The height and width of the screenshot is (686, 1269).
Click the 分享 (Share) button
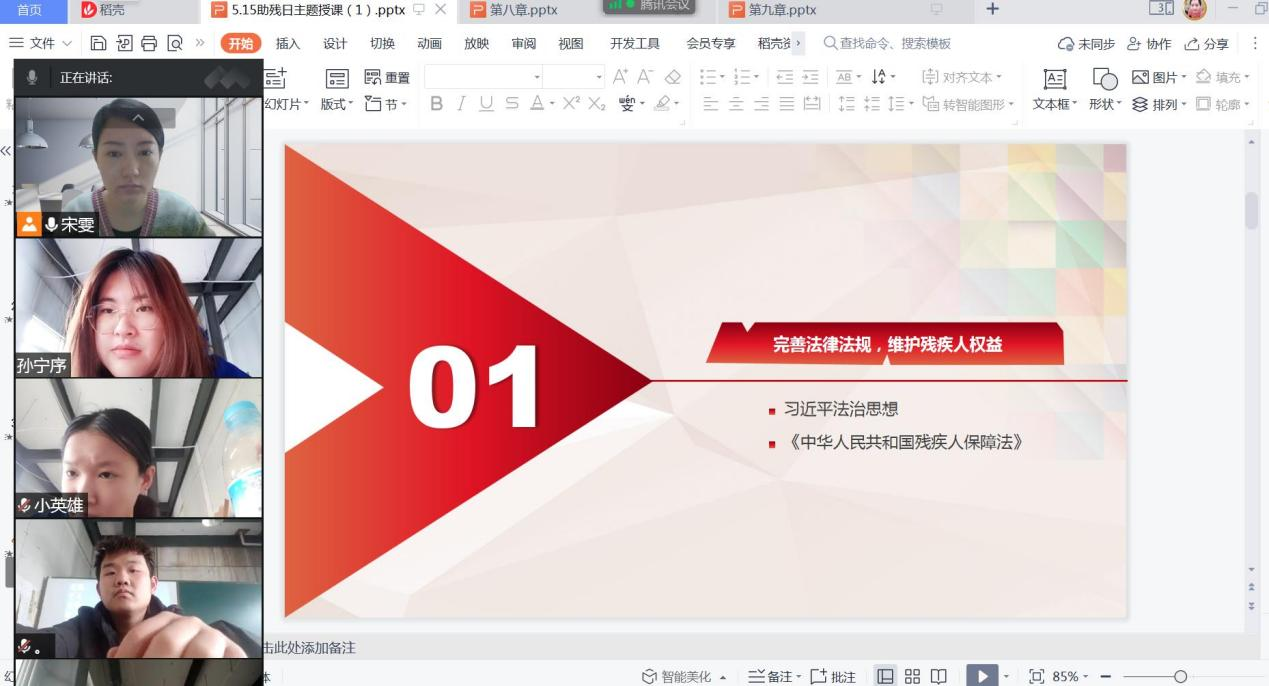pos(1206,44)
